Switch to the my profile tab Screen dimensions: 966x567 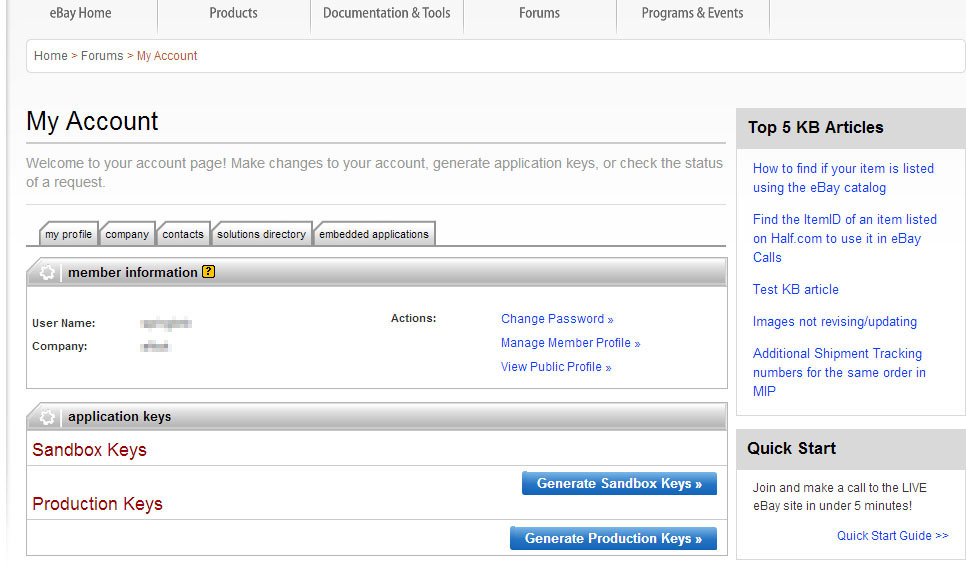68,234
